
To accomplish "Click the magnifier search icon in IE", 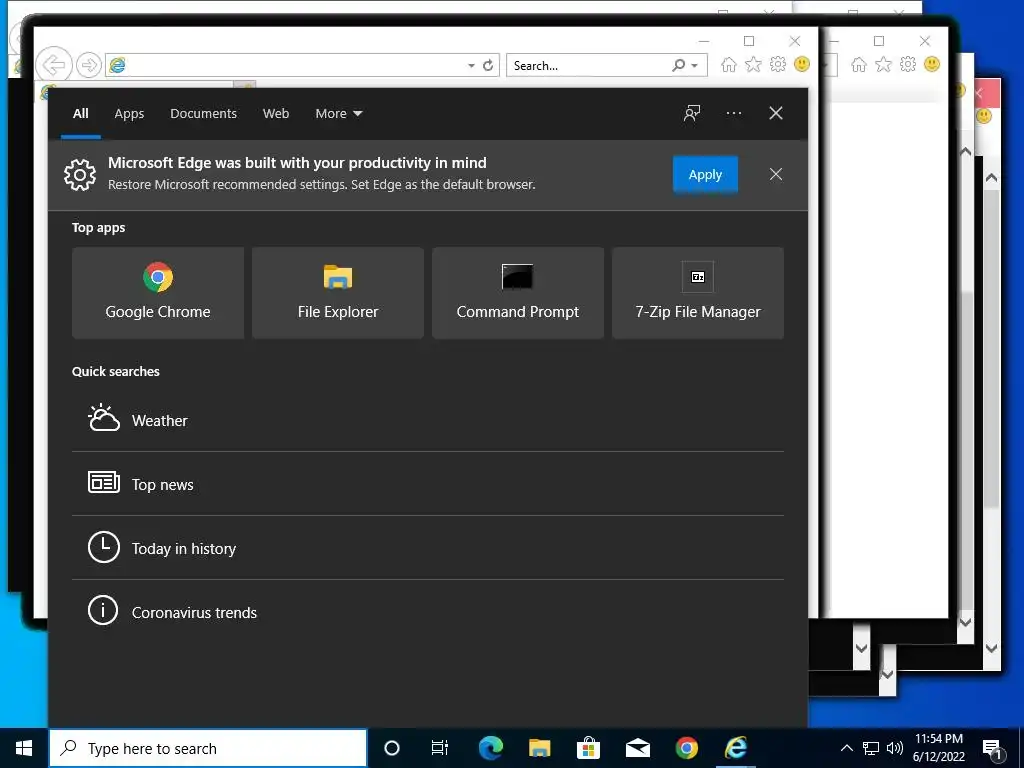I will pyautogui.click(x=679, y=65).
